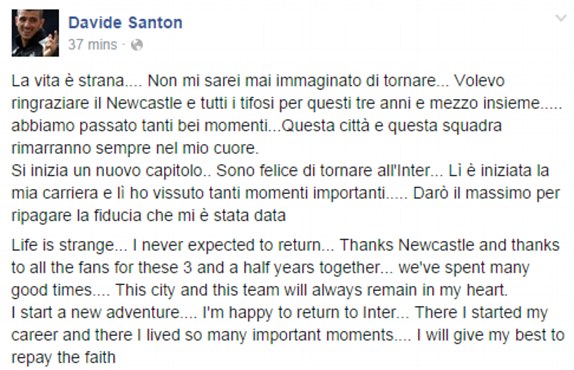Open Davide Santon's profile picture
The width and height of the screenshot is (574, 370).
click(35, 33)
